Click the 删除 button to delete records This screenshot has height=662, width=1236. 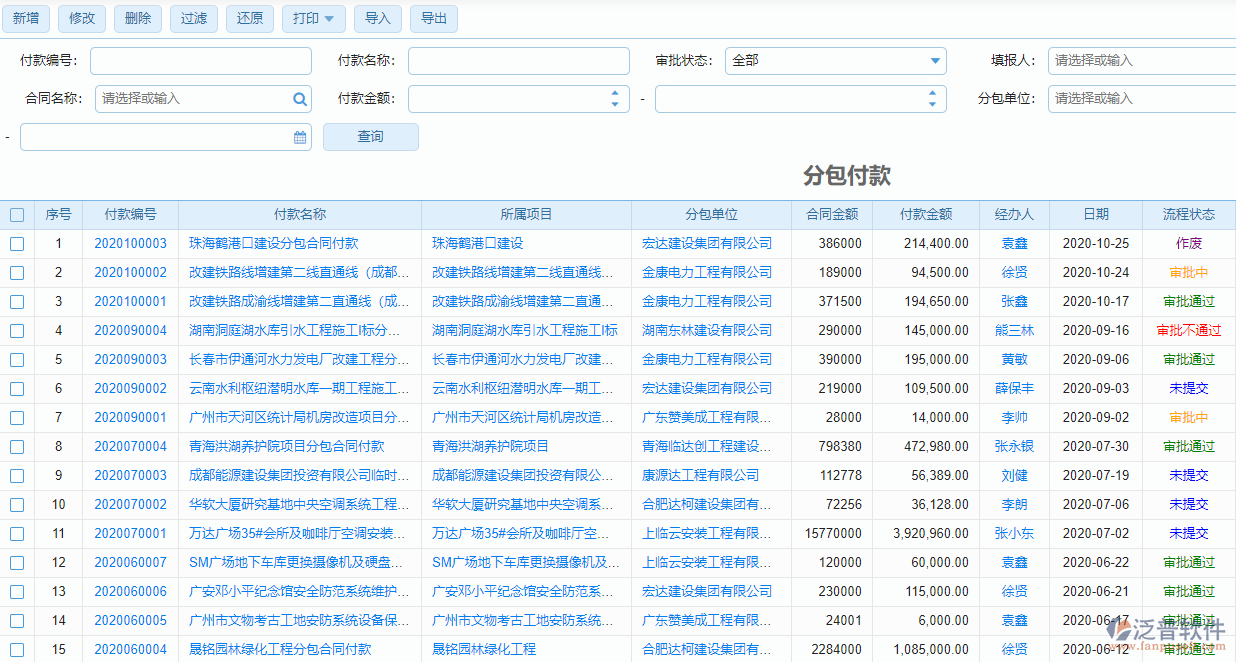[x=137, y=18]
